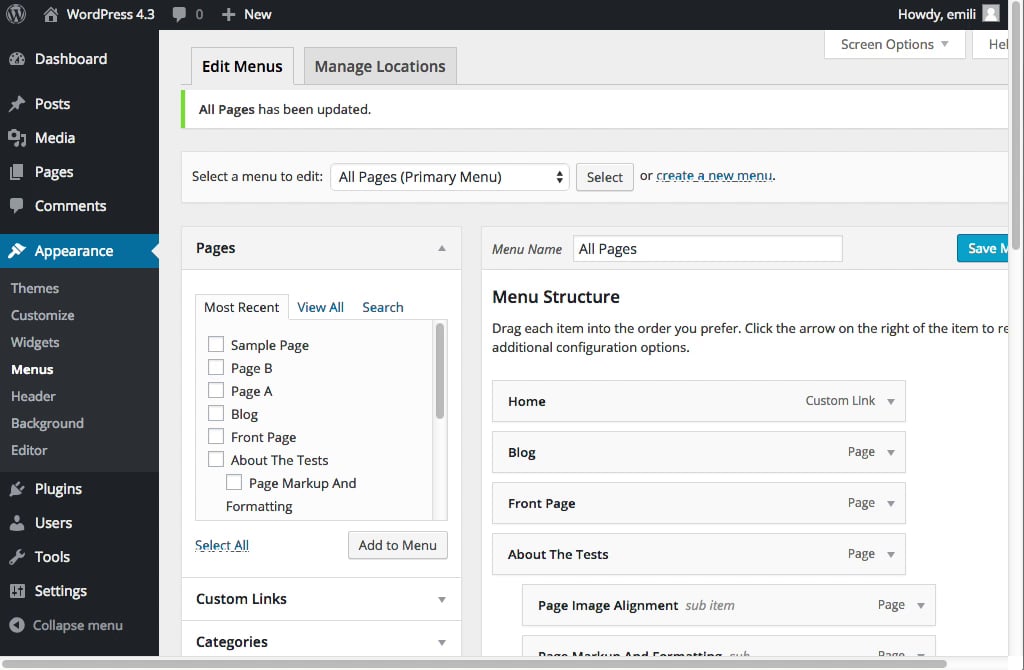Expand the Custom Links panel
The width and height of the screenshot is (1024, 670).
[442, 599]
